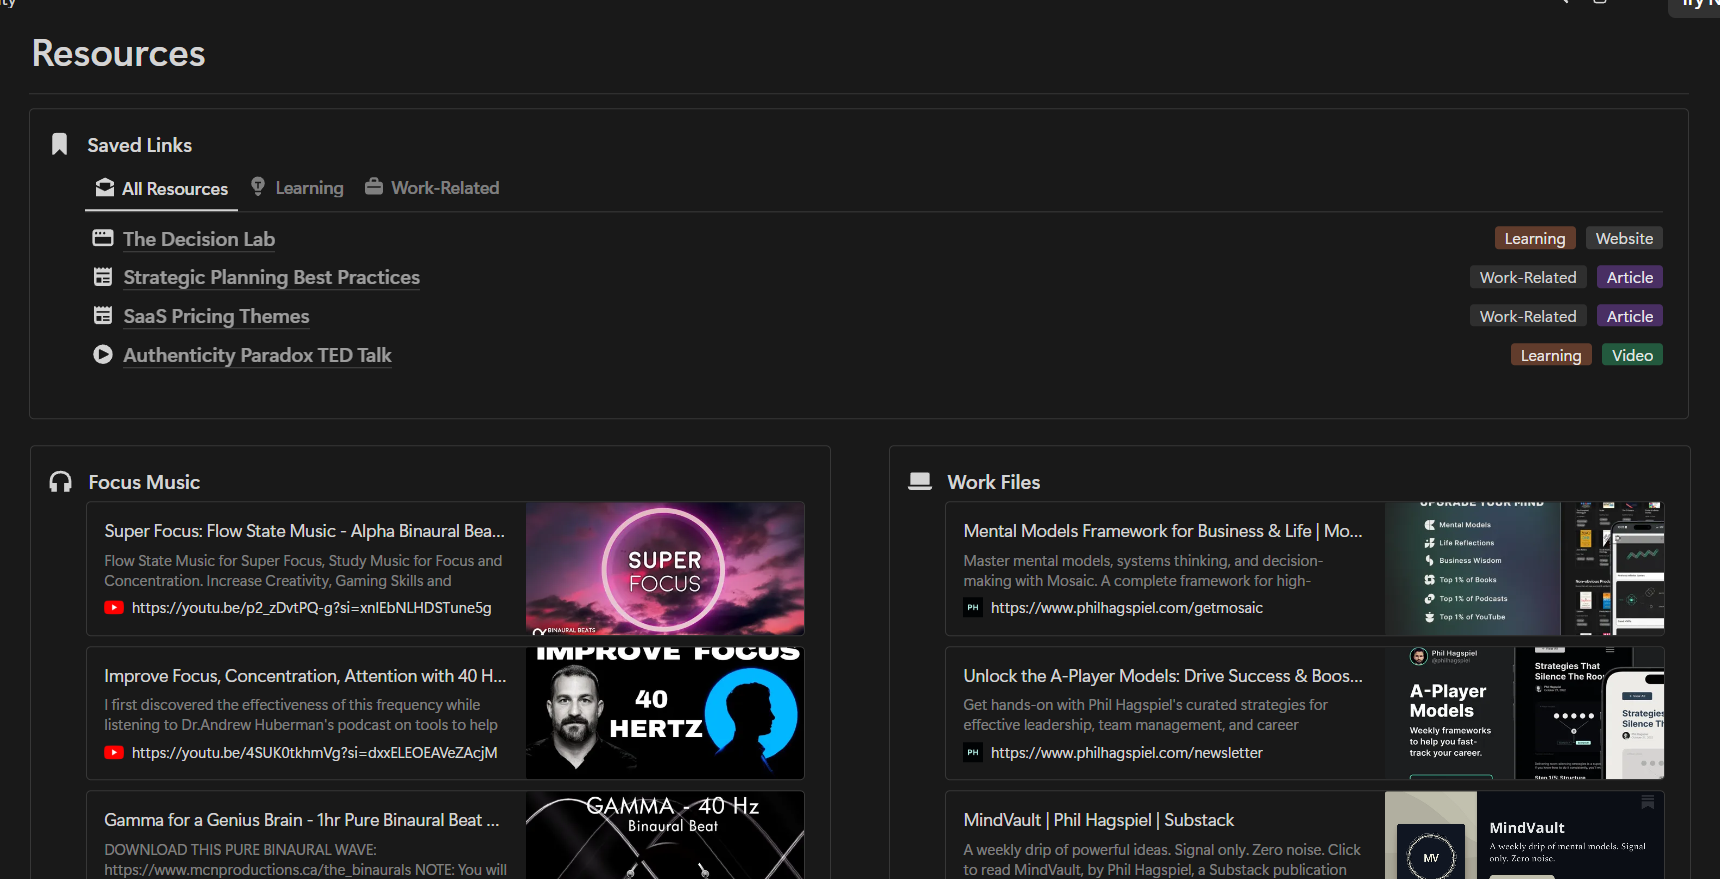Viewport: 1720px width, 879px height.
Task: Click PH favicon beside newsletter URL
Action: (973, 753)
